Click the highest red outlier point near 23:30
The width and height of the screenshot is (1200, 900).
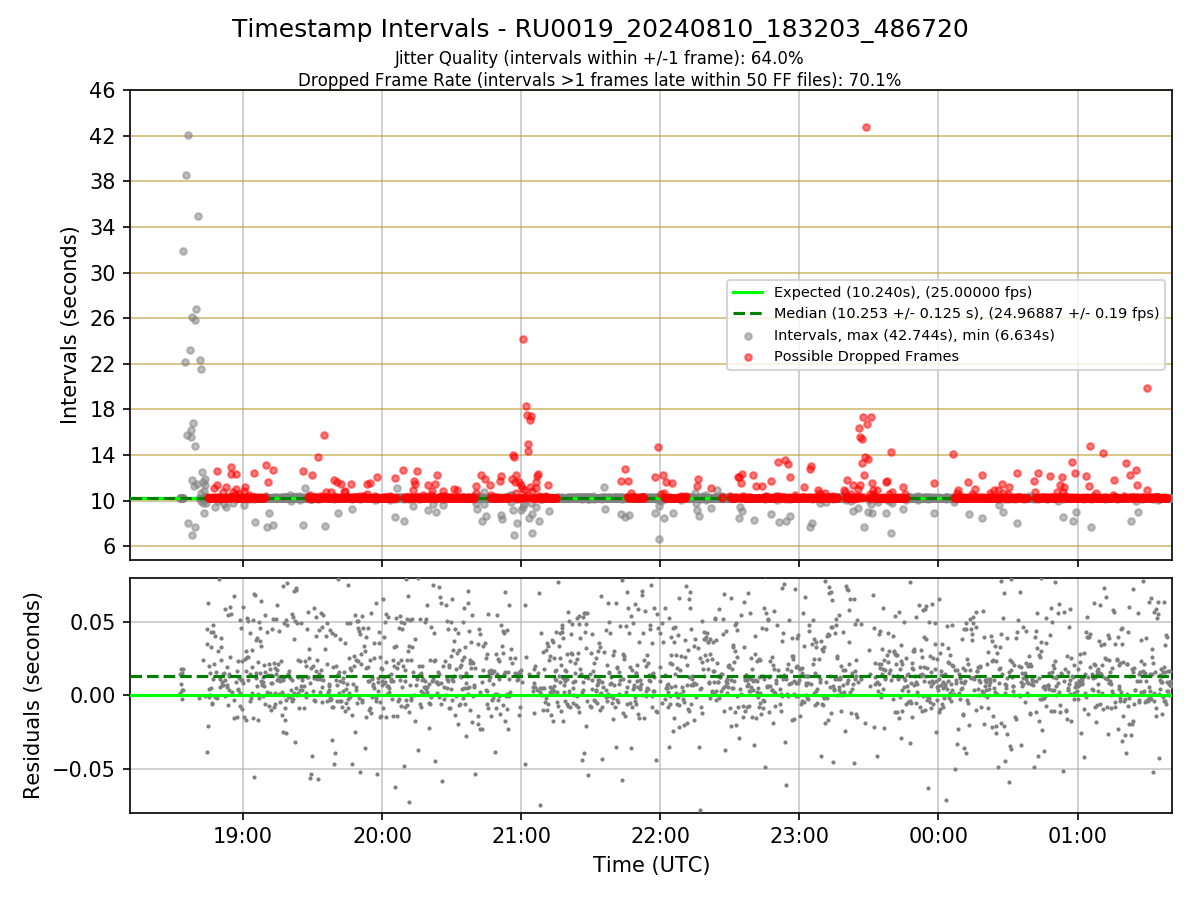point(866,127)
